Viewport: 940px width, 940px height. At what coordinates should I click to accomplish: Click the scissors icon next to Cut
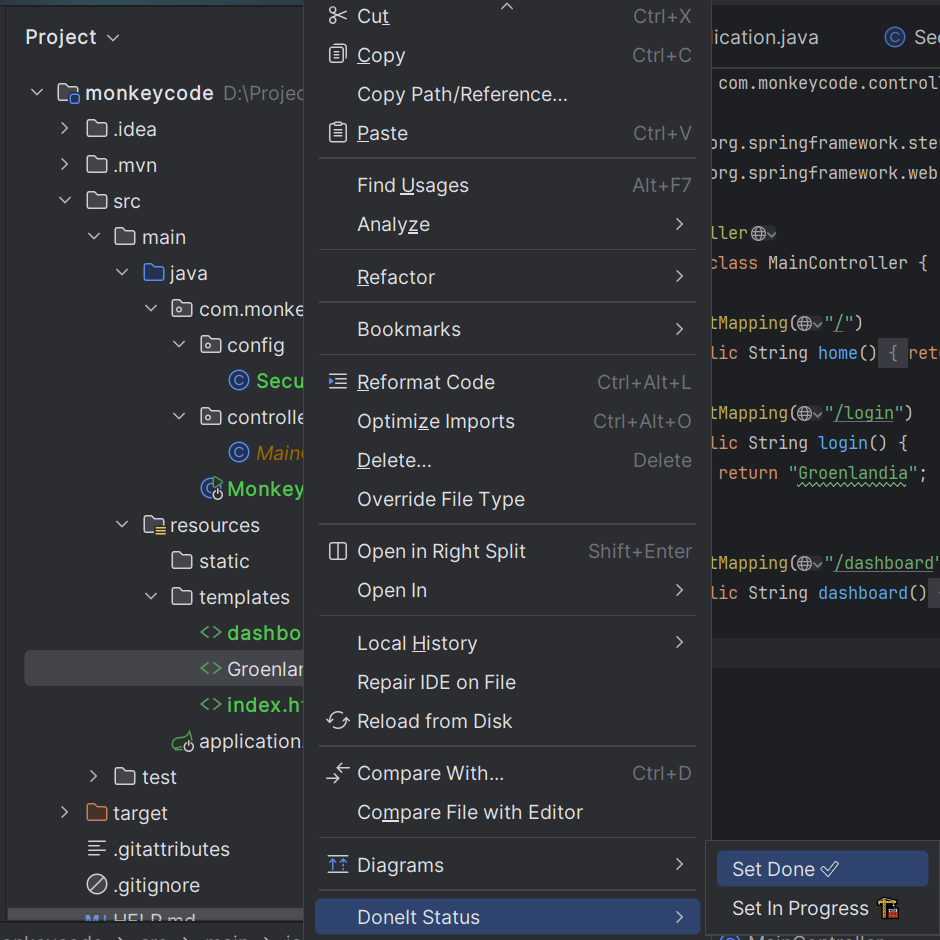337,15
